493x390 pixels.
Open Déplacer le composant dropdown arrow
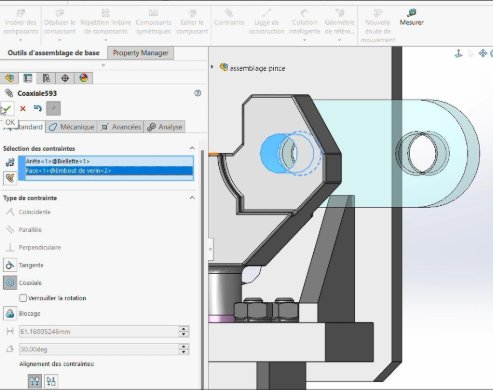pyautogui.click(x=60, y=40)
